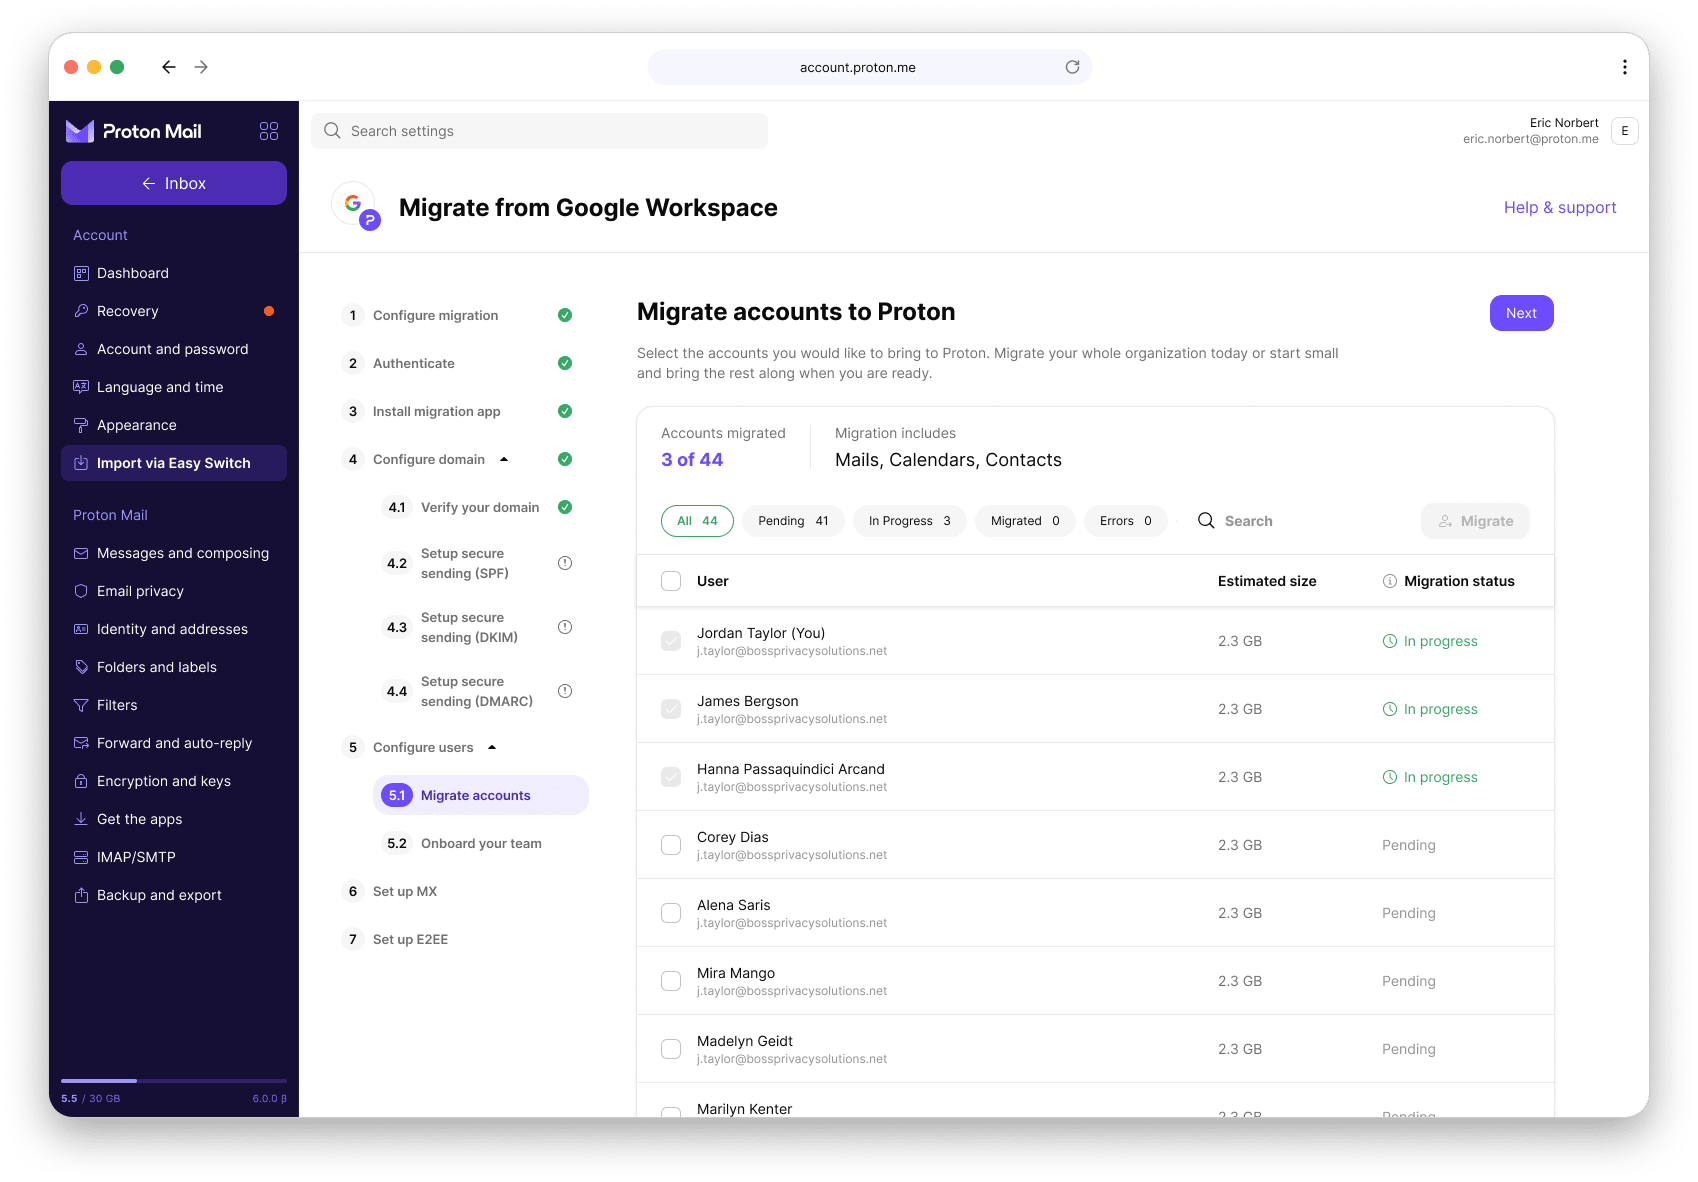Open step 5.1 Migrate accounts
Viewport: 1698px width, 1182px height.
(481, 795)
